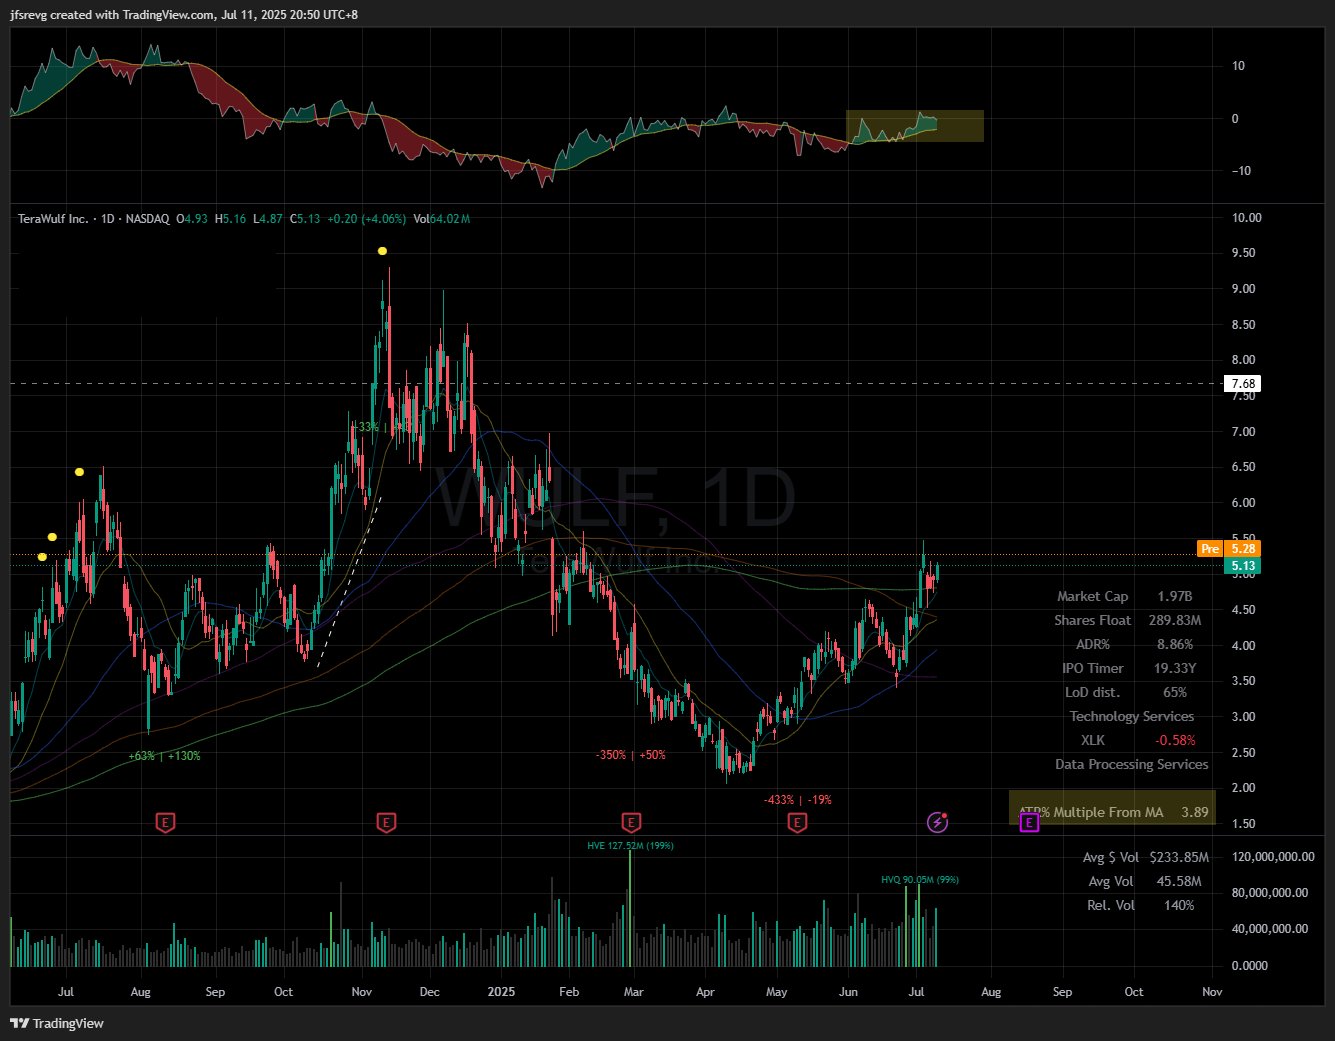Click the HVE 127.52M (199%) volume label

click(630, 846)
